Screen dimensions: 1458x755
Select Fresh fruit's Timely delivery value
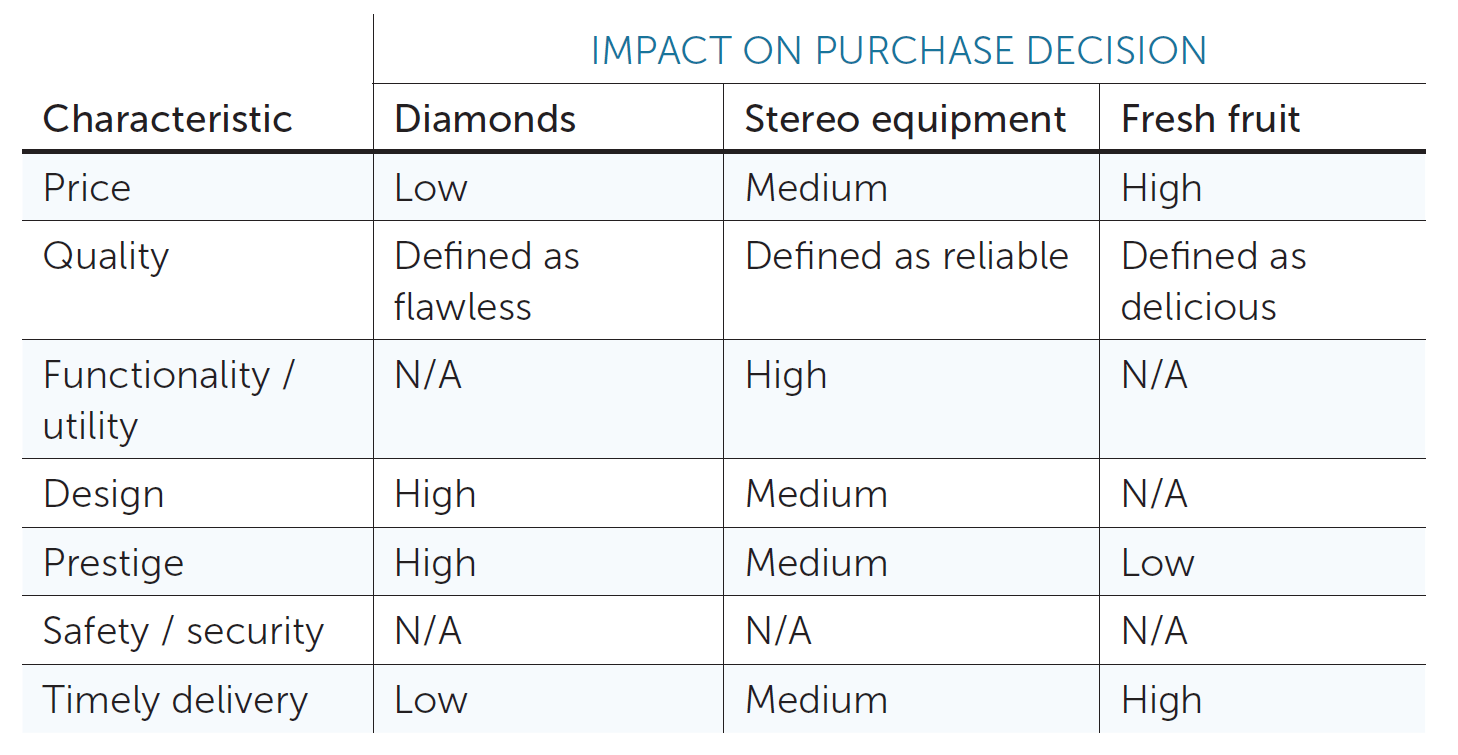(1161, 700)
